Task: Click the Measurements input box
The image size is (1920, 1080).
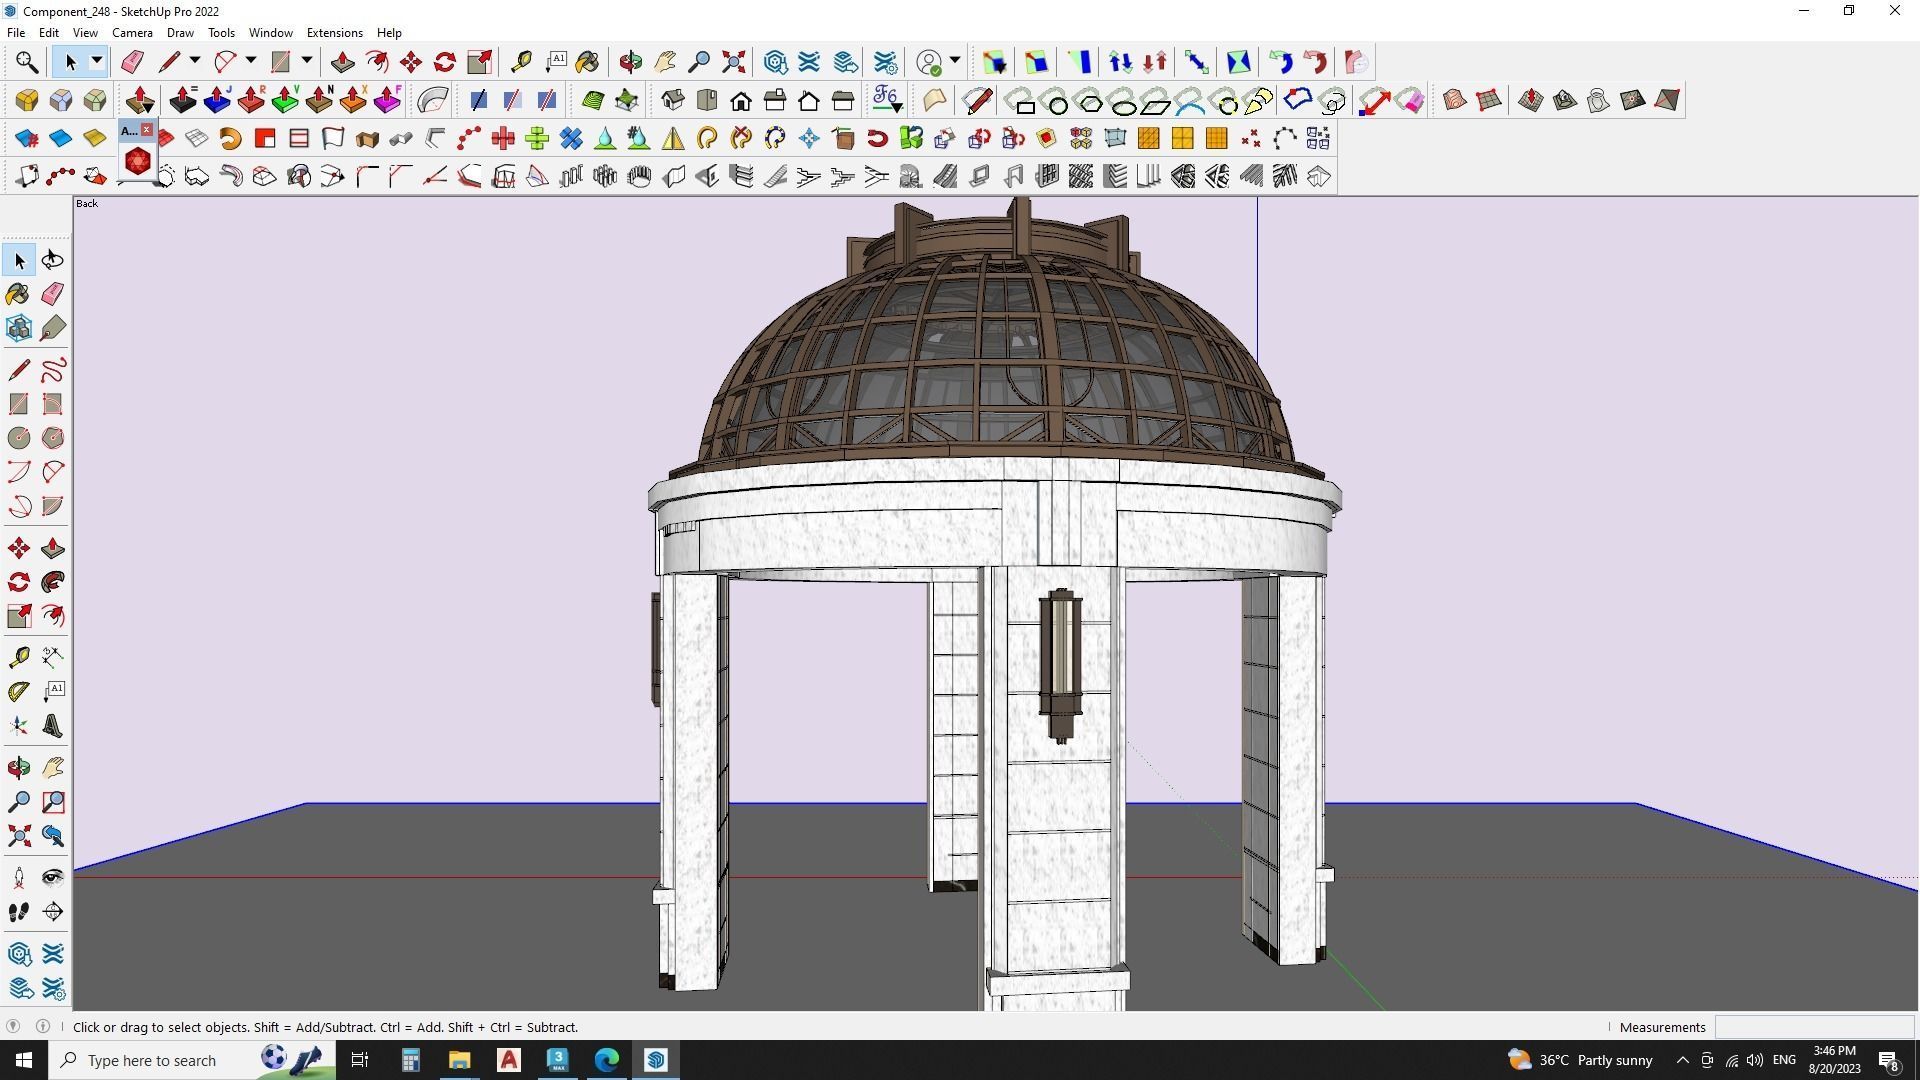Action: (1813, 1027)
